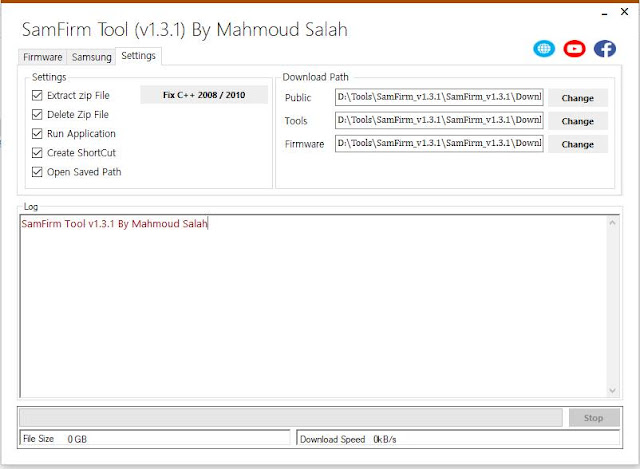Click the log line 'SamFirm Tool v1.3.1 By Mahmoud Salah'
This screenshot has height=469, width=640.
coord(115,224)
